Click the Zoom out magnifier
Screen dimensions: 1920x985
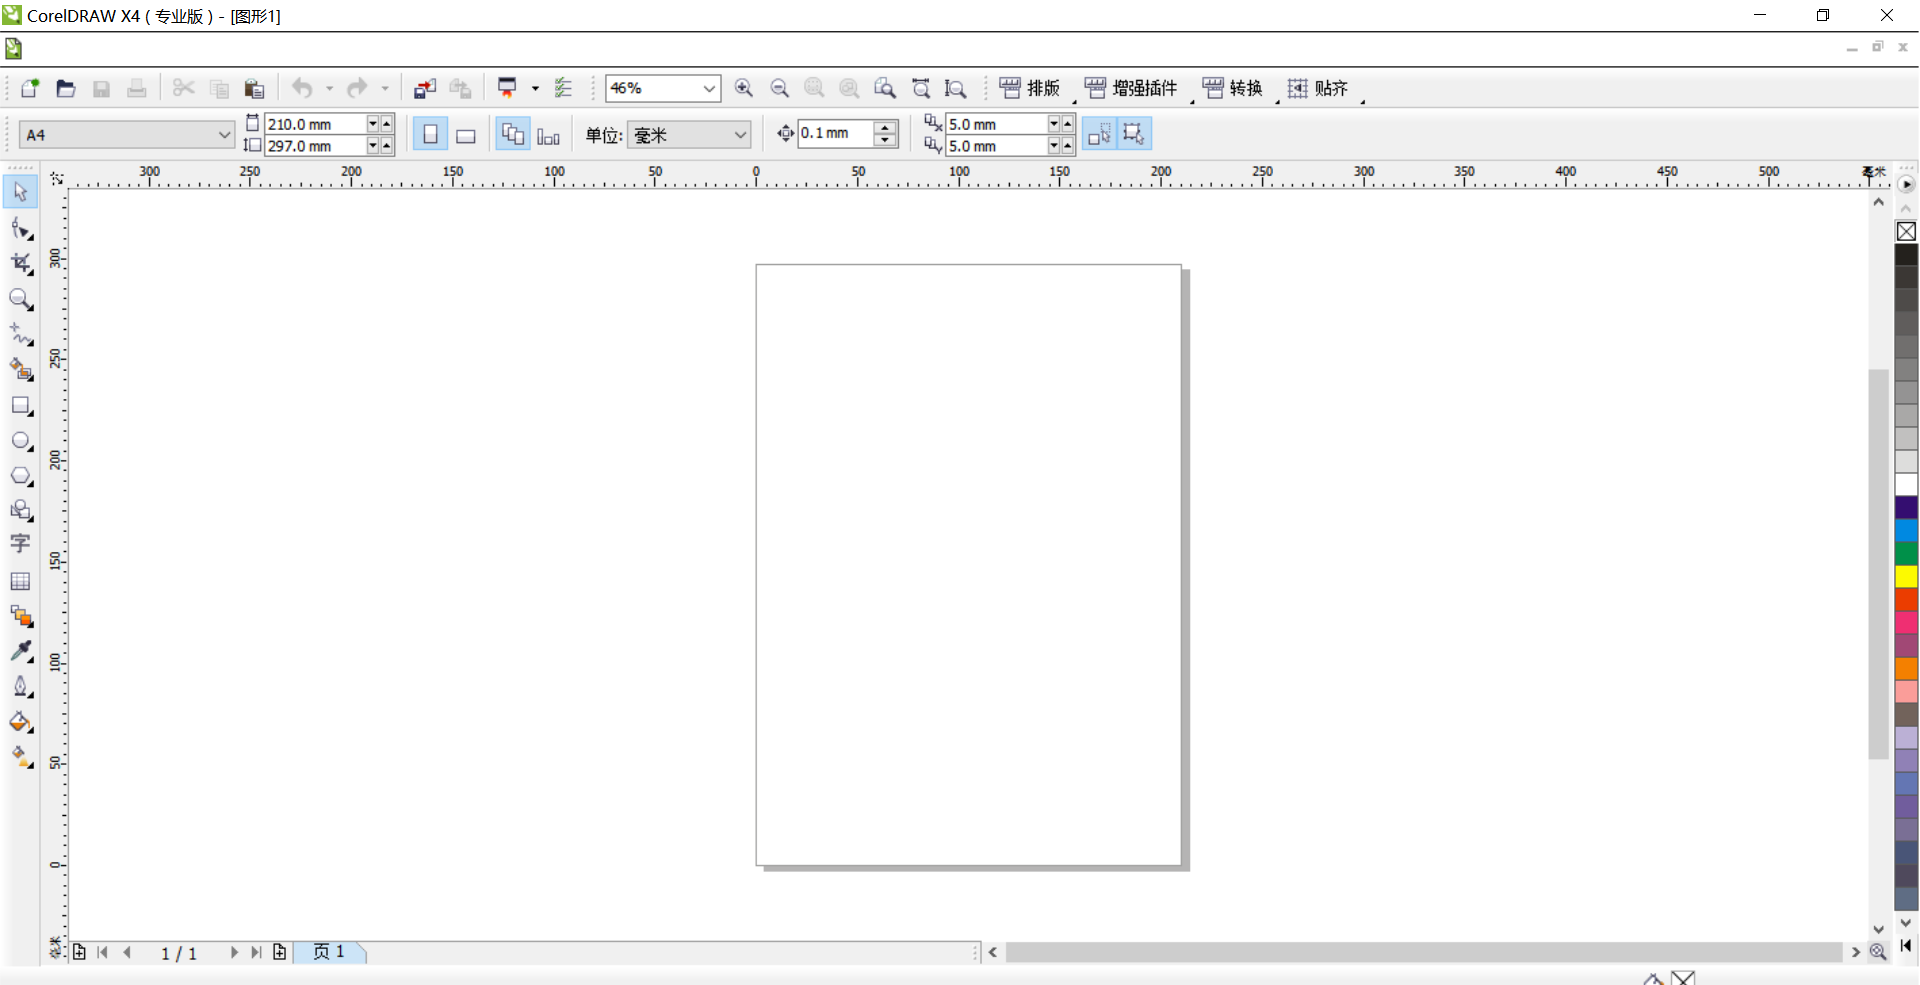[780, 88]
